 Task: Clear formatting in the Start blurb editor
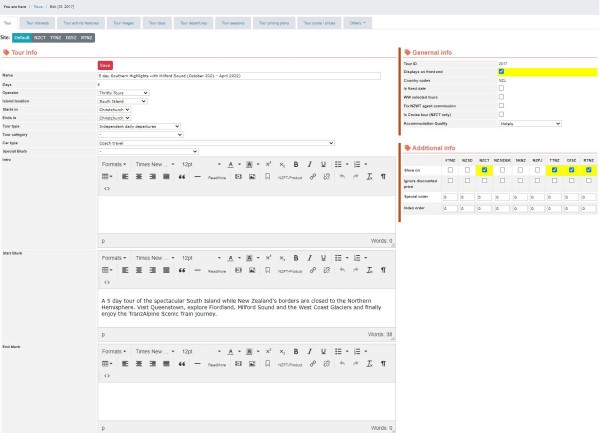369,270
